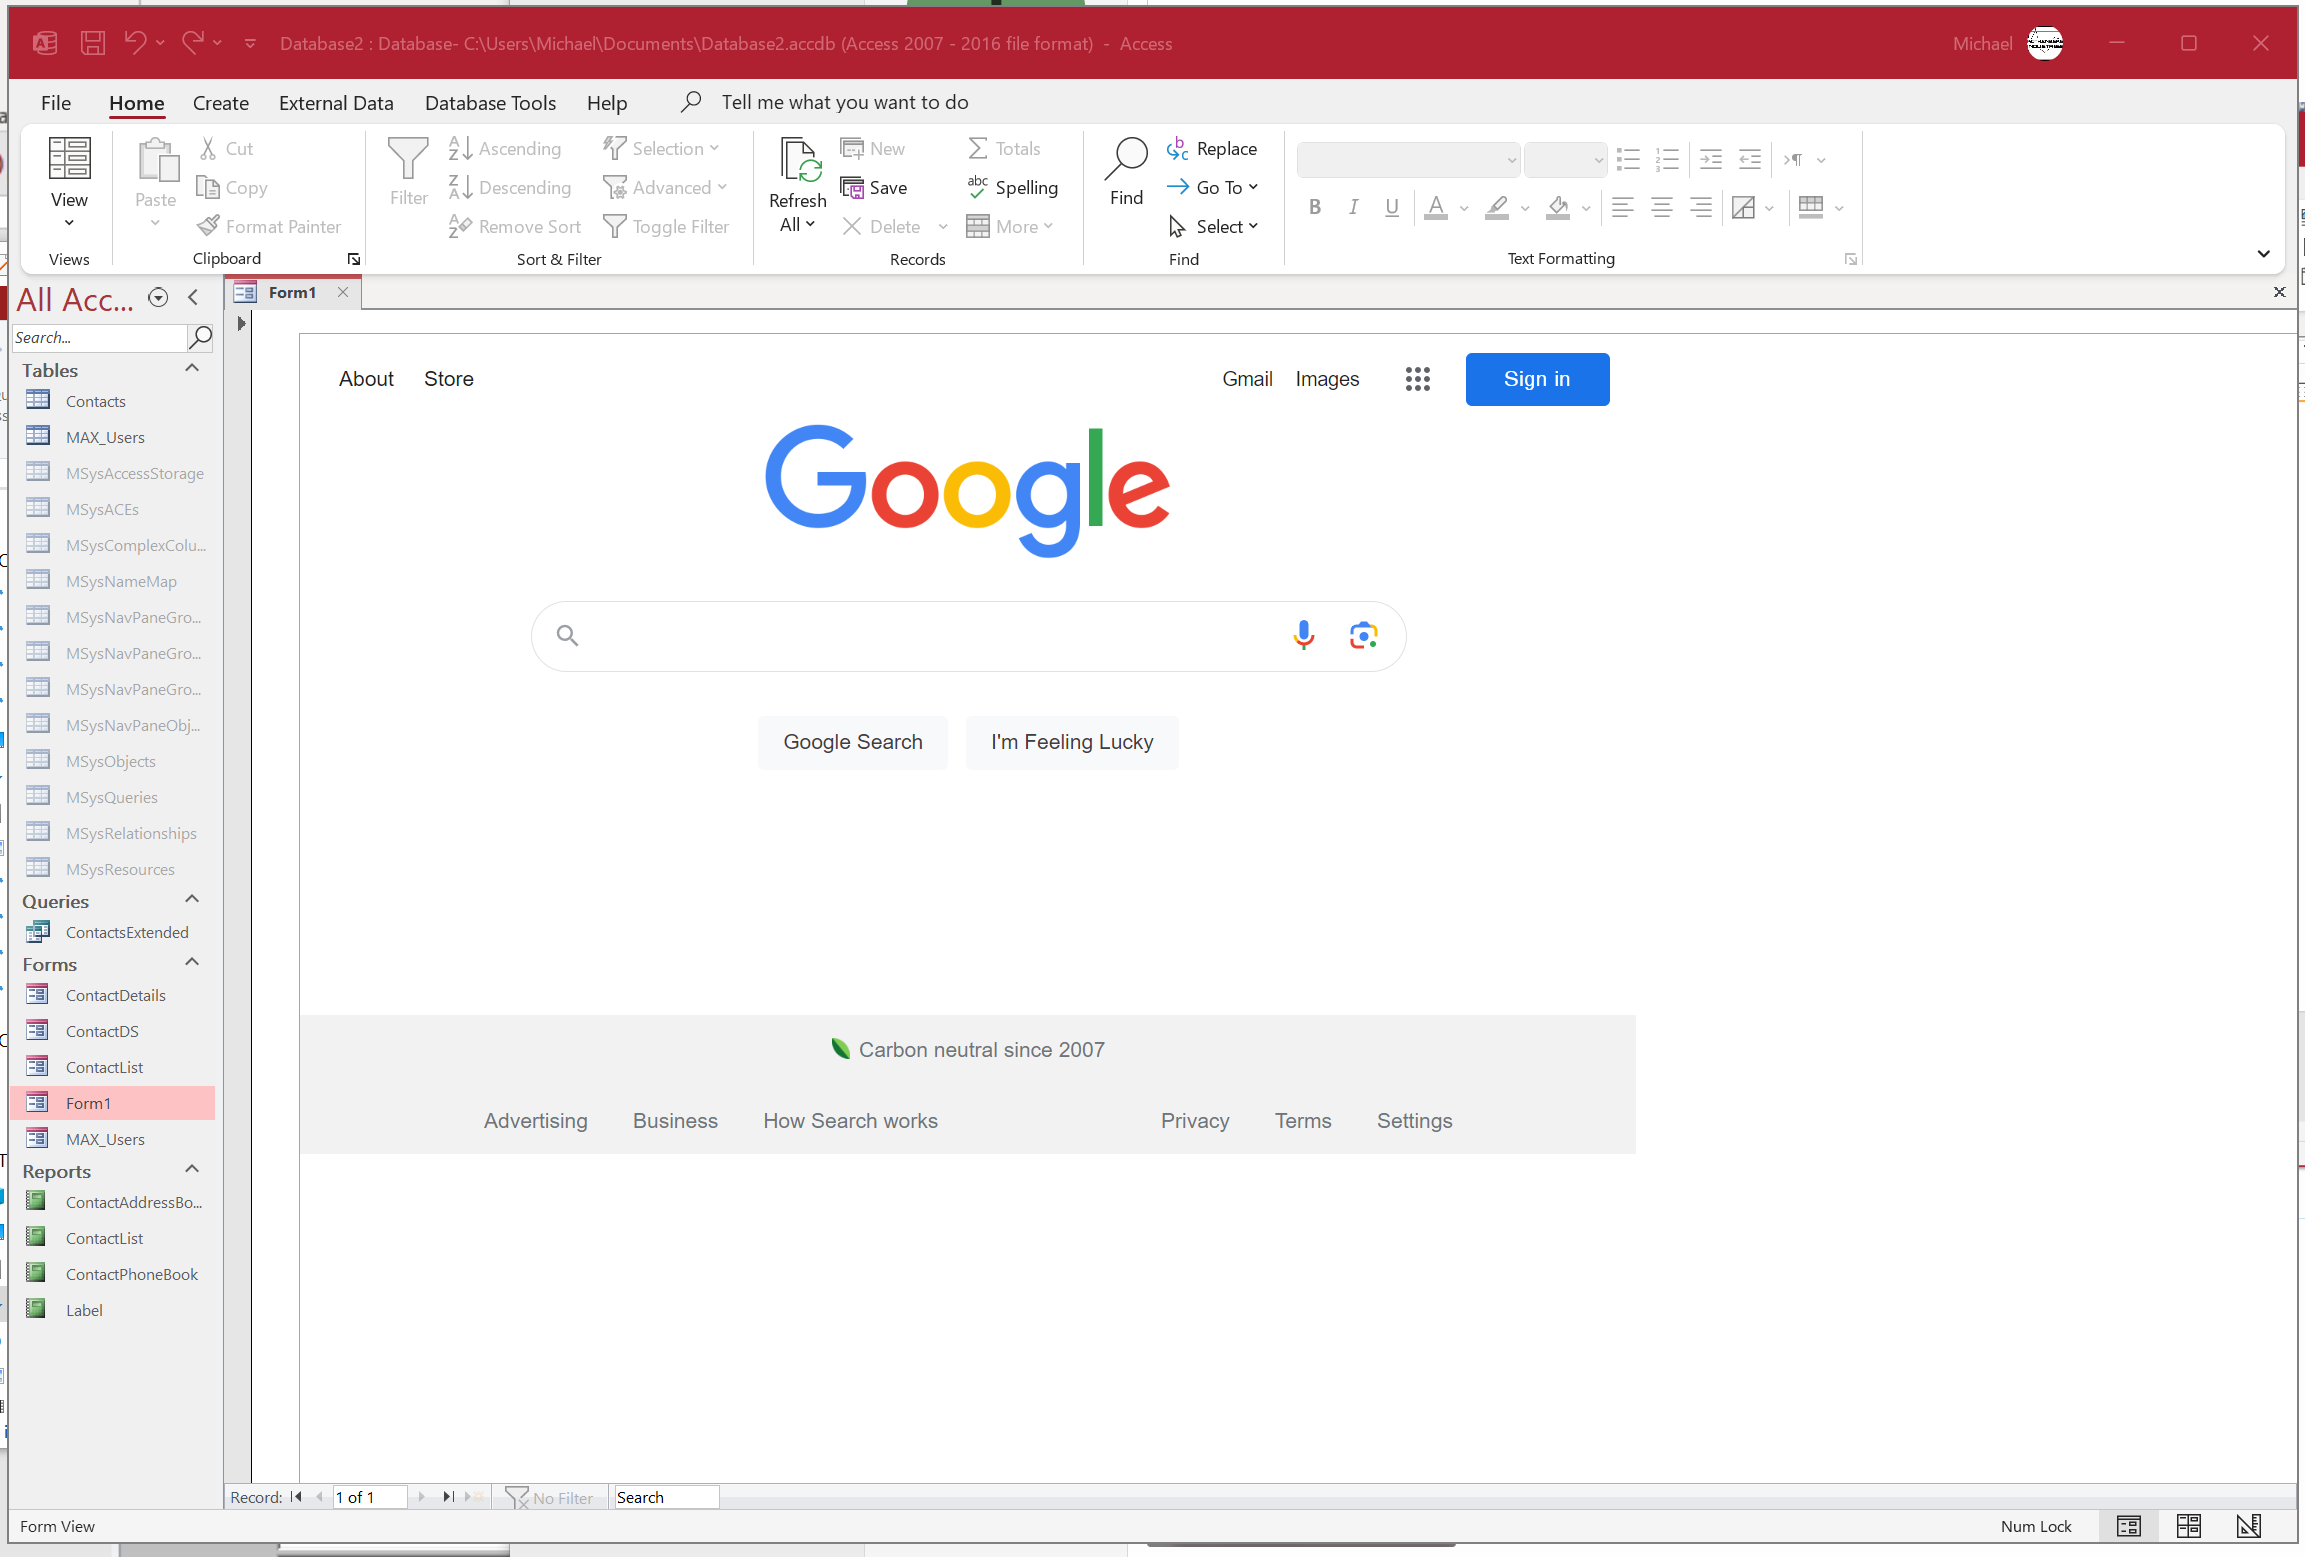Click the Spelling check icon

click(977, 187)
